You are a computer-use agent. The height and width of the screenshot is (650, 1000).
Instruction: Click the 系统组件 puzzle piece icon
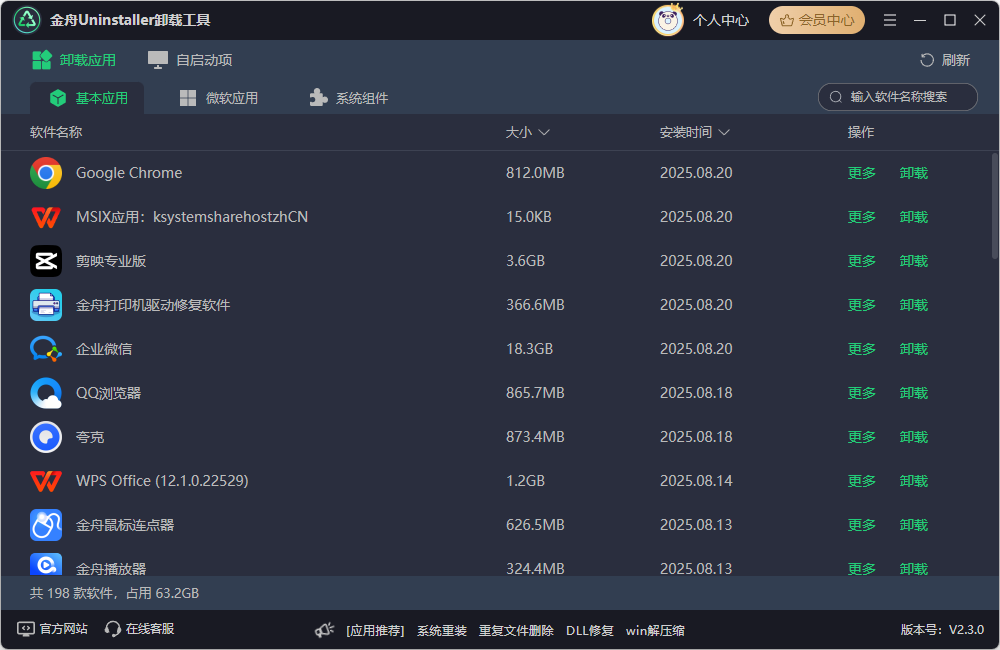[318, 98]
